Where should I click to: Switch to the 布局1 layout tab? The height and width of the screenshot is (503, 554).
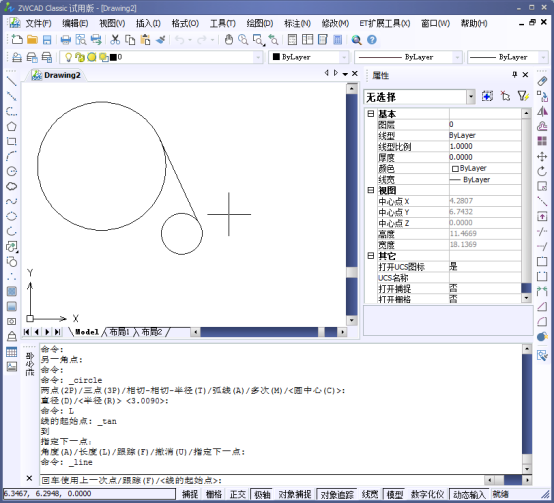[x=119, y=332]
